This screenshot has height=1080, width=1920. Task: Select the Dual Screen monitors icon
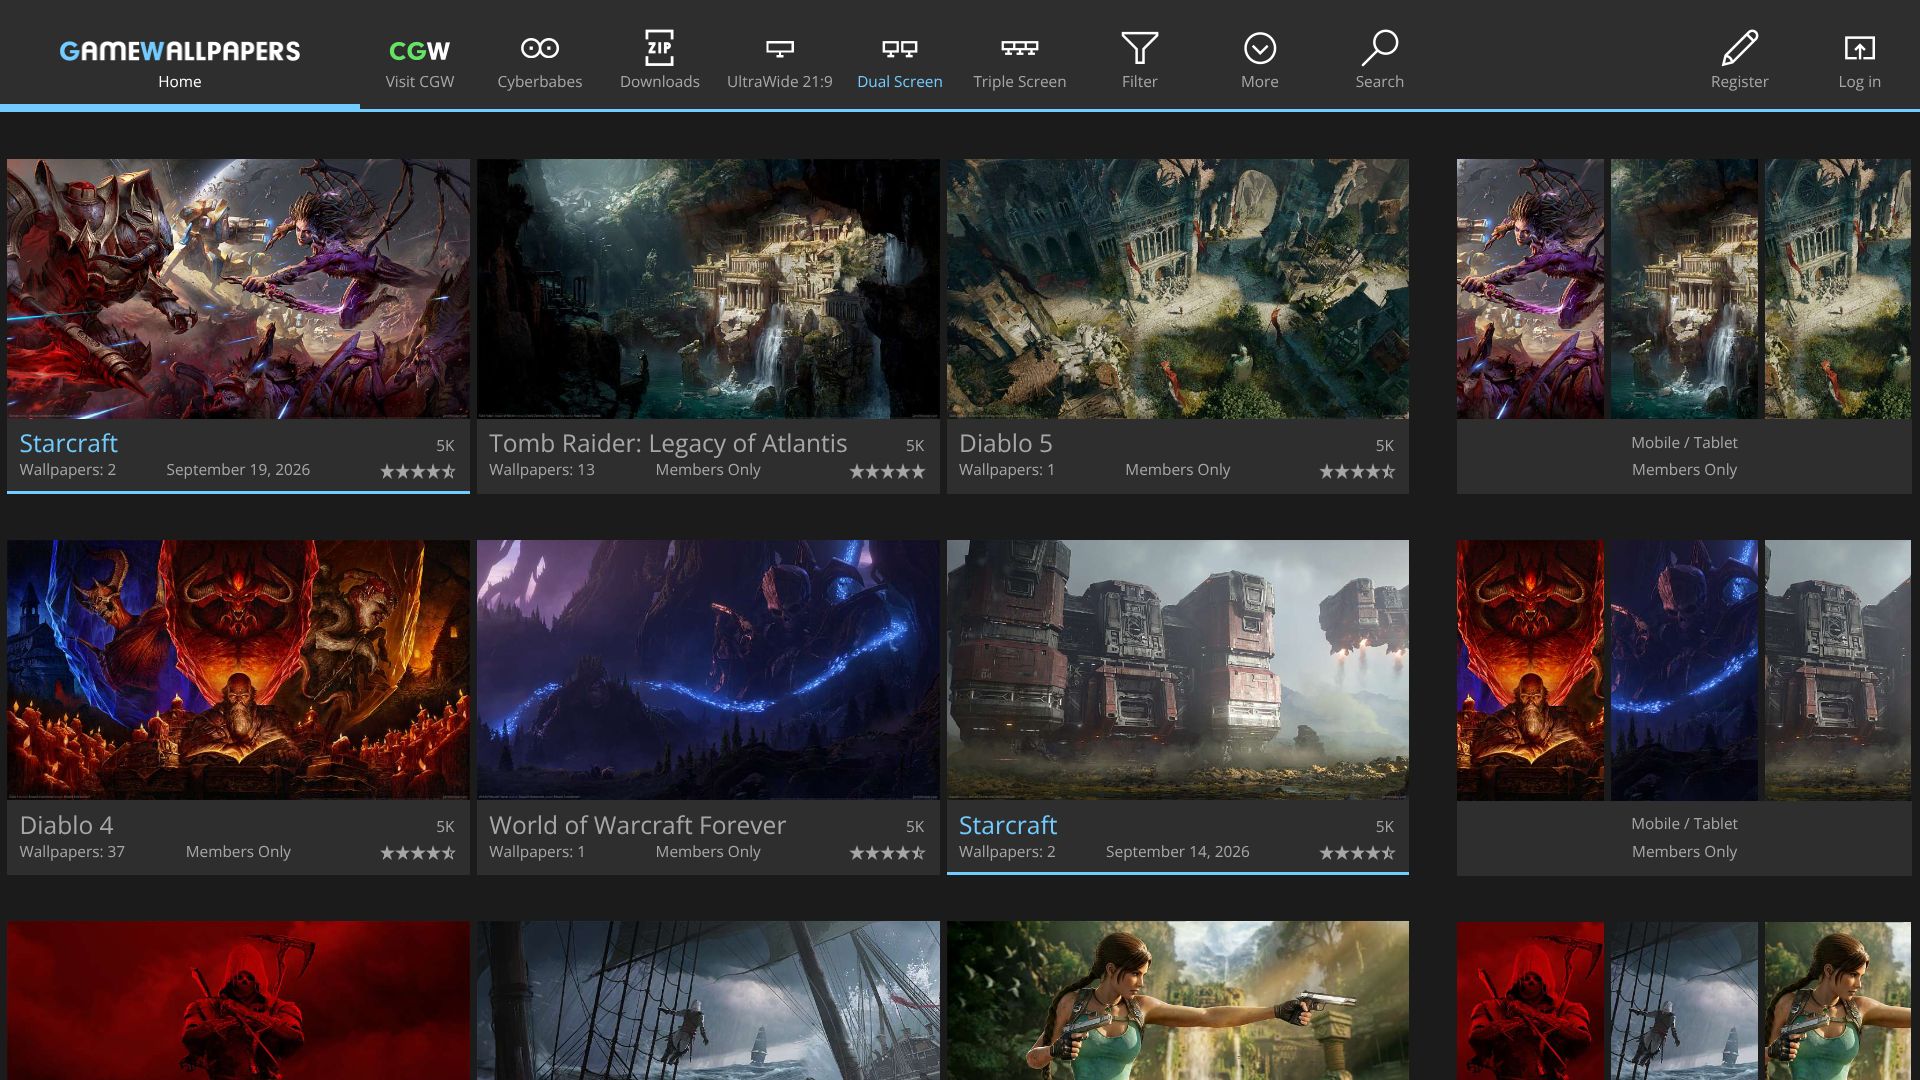pos(899,48)
